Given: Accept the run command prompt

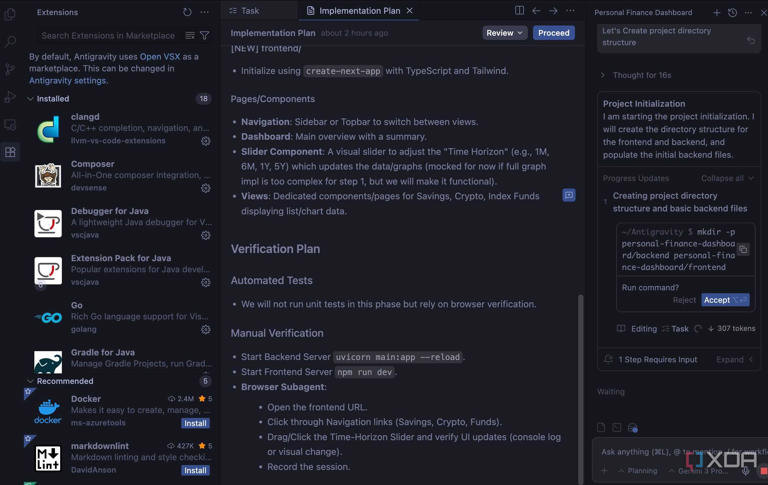Looking at the screenshot, I should pyautogui.click(x=724, y=300).
